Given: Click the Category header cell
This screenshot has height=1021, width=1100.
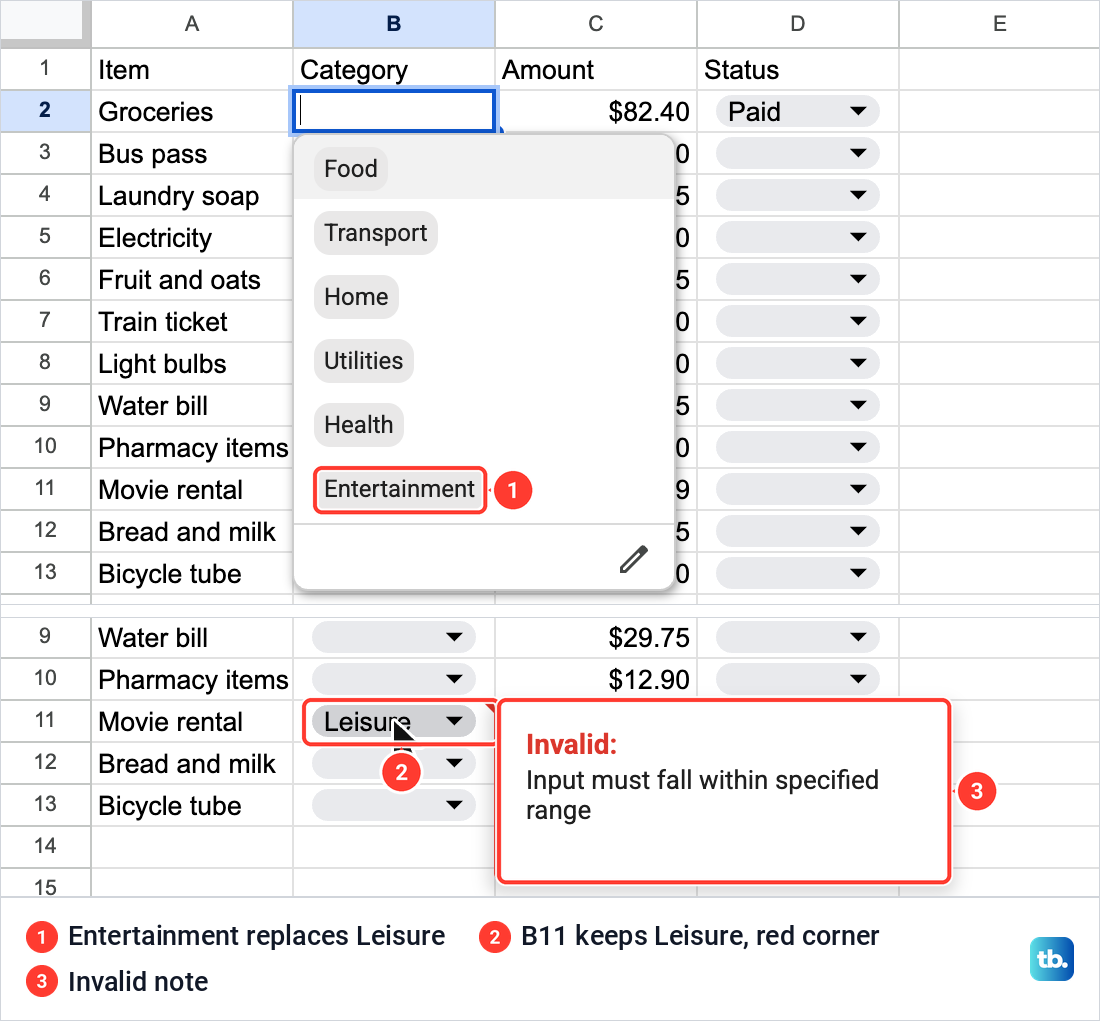Looking at the screenshot, I should 394,69.
